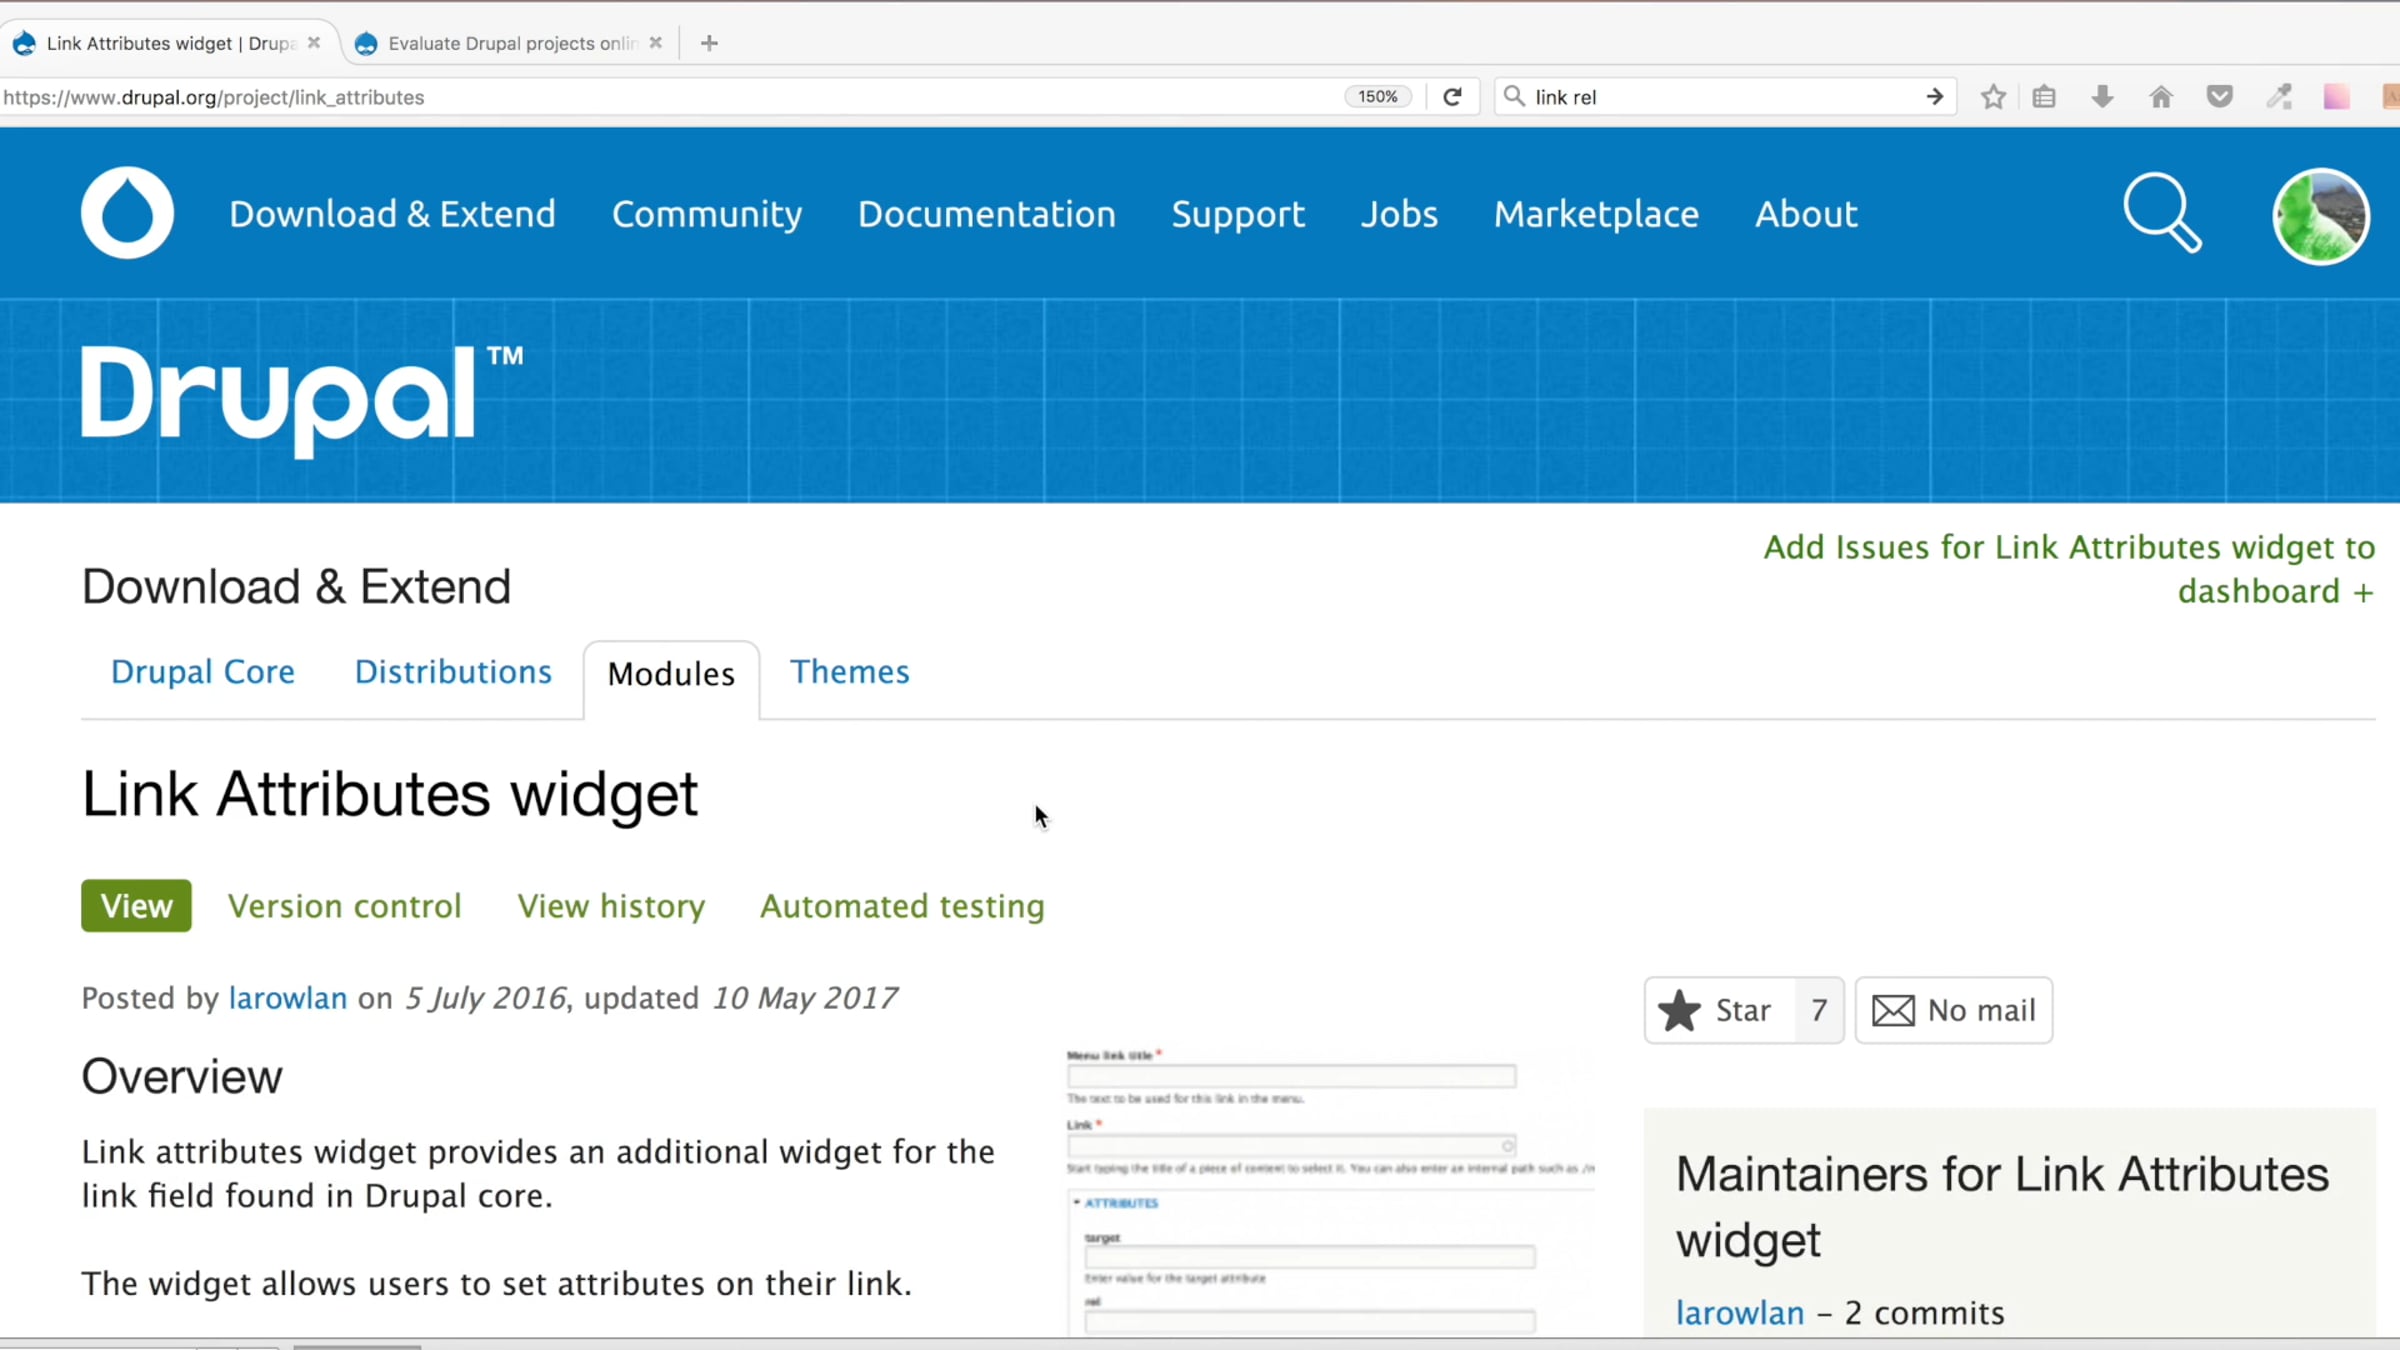Viewport: 2400px width, 1350px height.
Task: Open the Documentation menu
Action: point(986,214)
